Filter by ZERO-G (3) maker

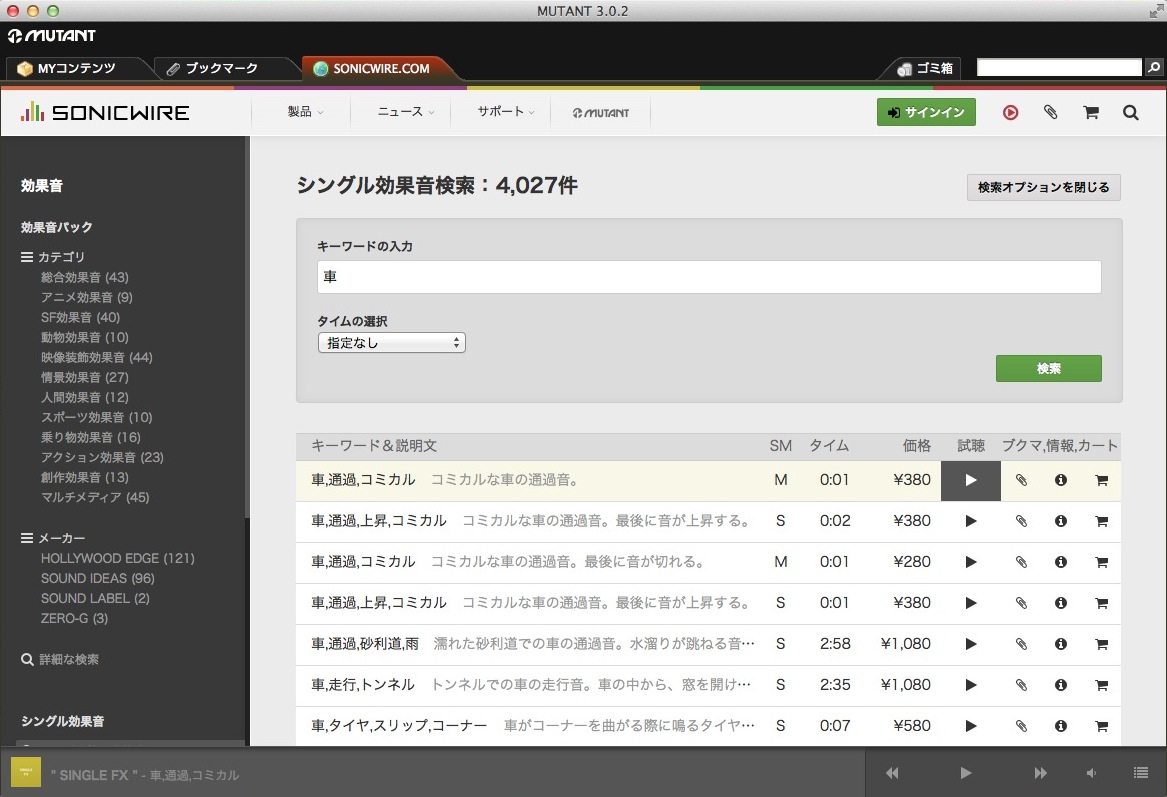tap(74, 618)
